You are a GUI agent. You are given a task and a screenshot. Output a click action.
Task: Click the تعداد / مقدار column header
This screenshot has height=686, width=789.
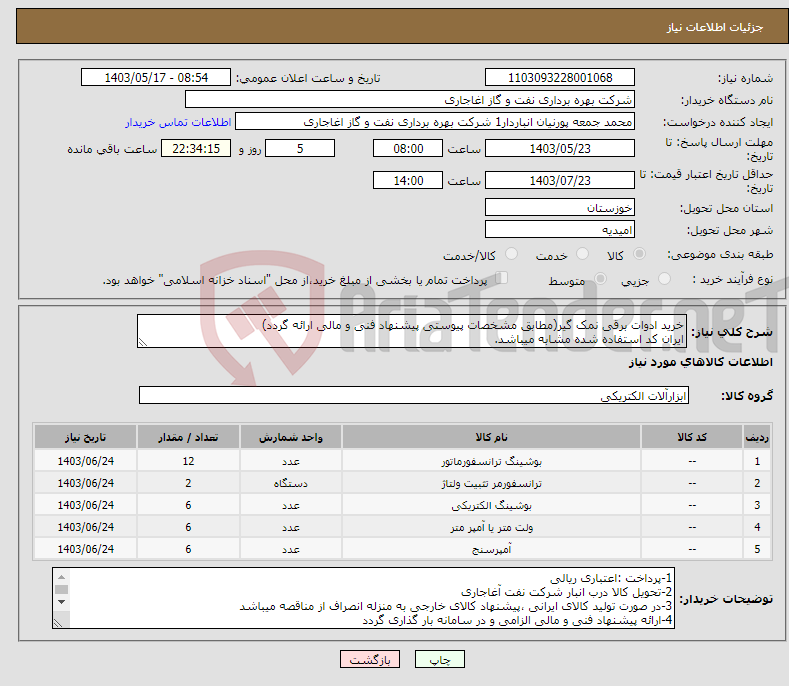tap(188, 437)
